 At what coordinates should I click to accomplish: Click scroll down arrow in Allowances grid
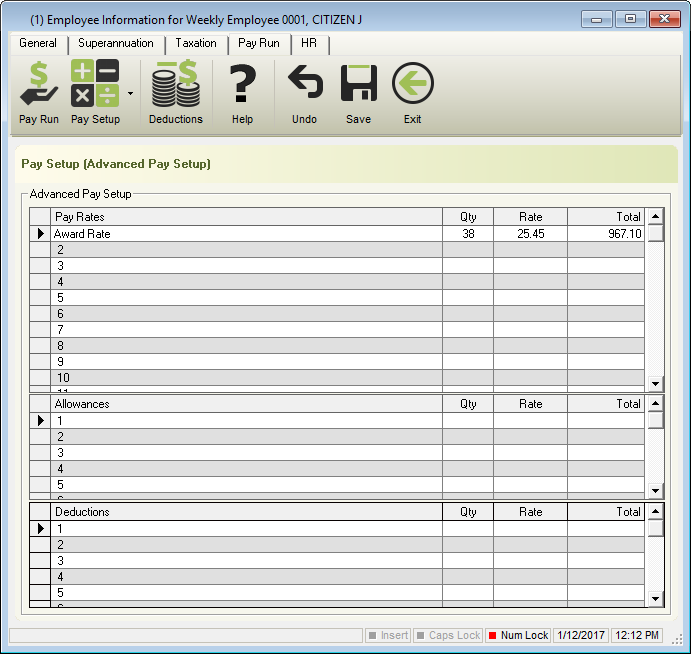655,491
